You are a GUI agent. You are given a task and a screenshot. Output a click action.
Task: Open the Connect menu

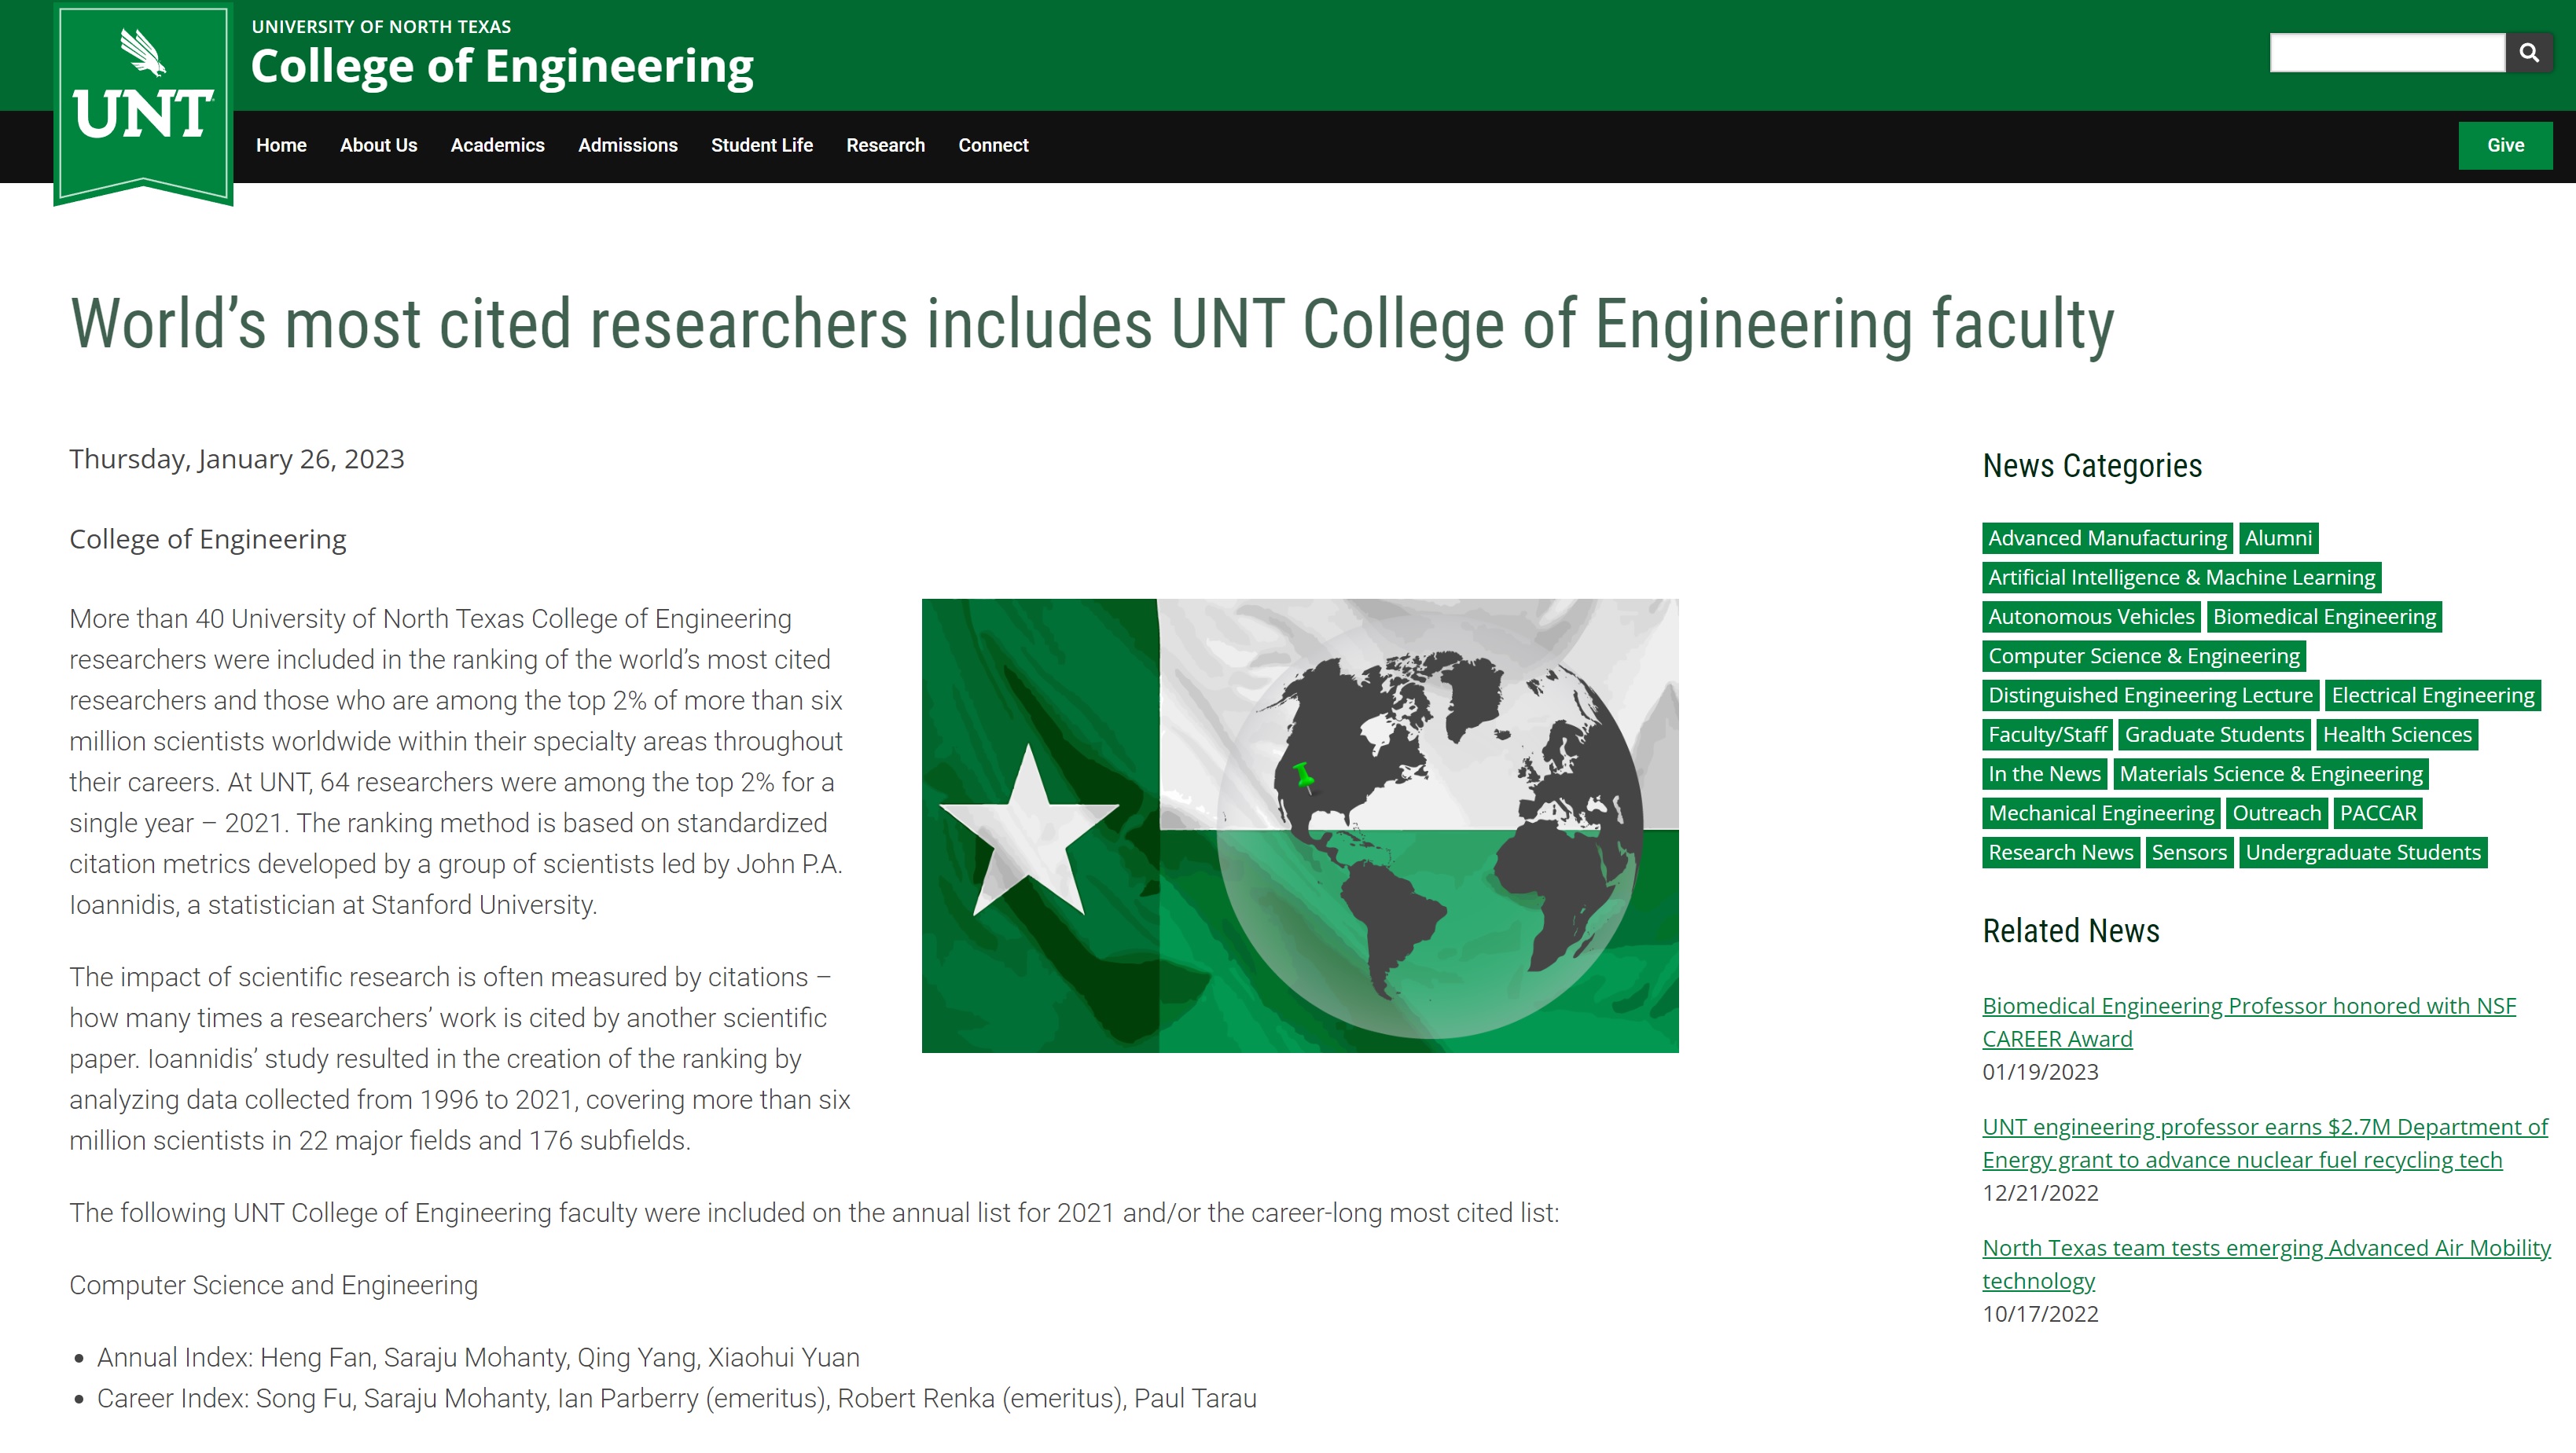[x=993, y=145]
